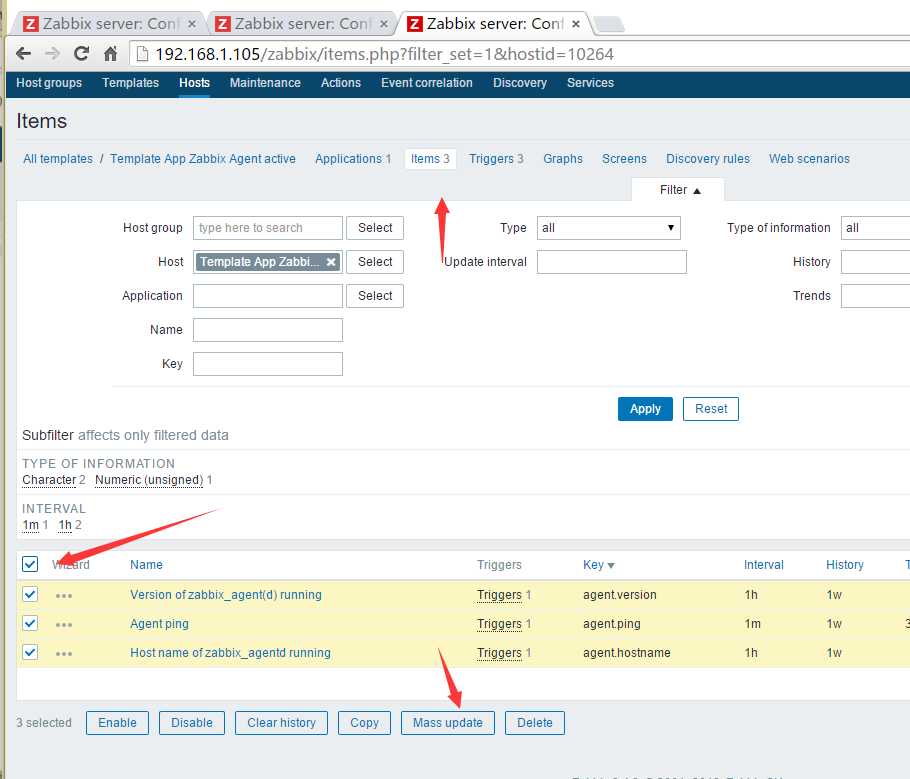Enable the selected items
Image resolution: width=910 pixels, height=779 pixels.
pos(117,723)
